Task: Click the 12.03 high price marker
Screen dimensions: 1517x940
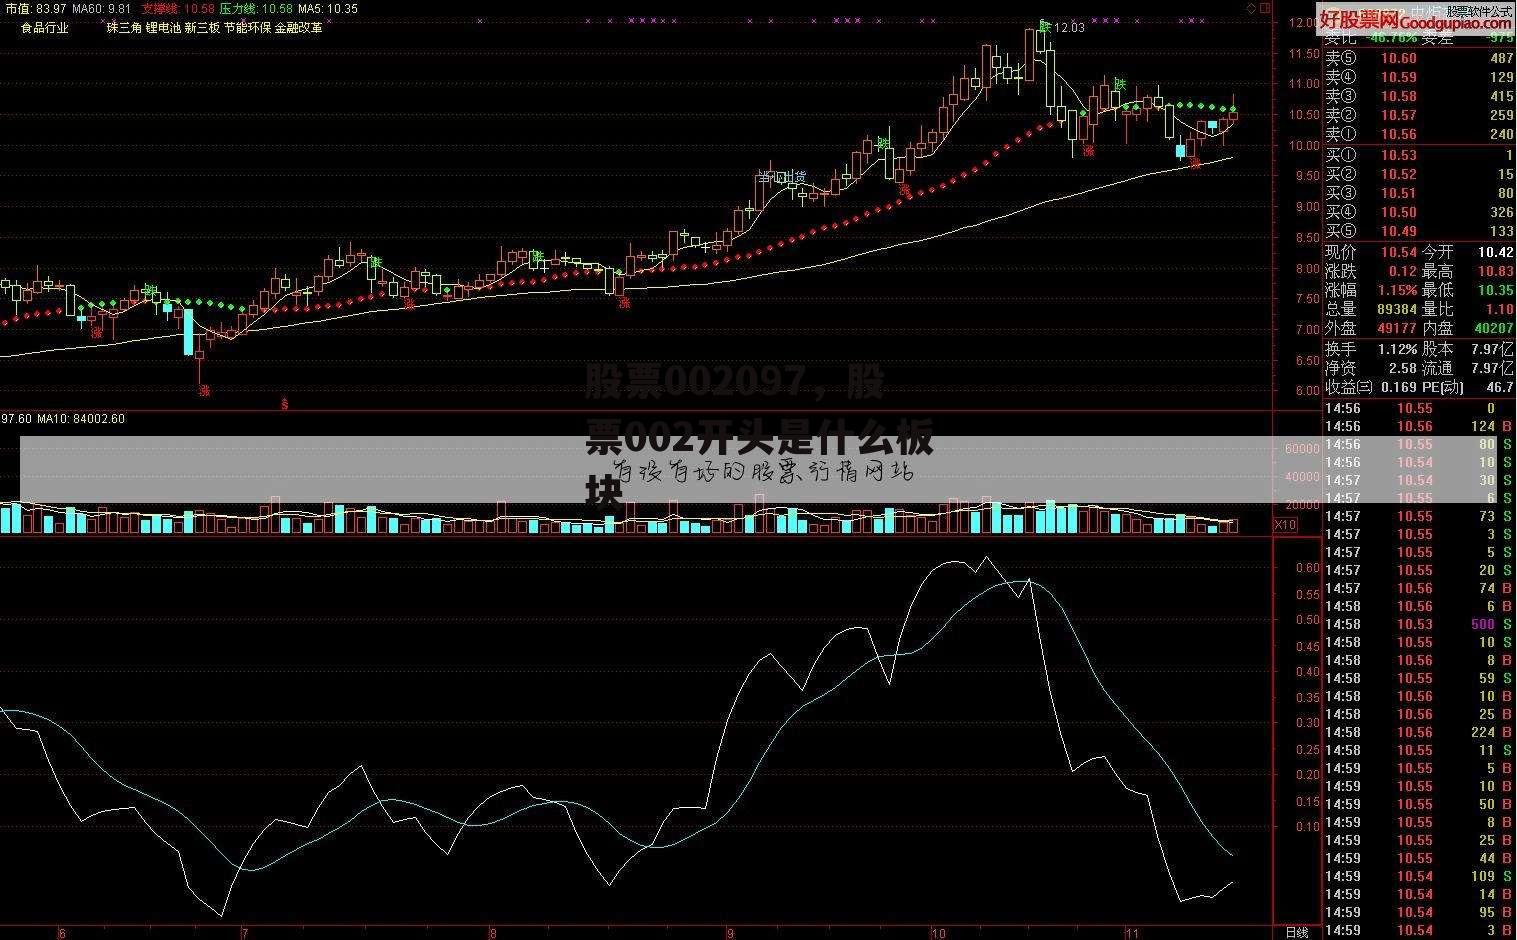Action: [1069, 28]
